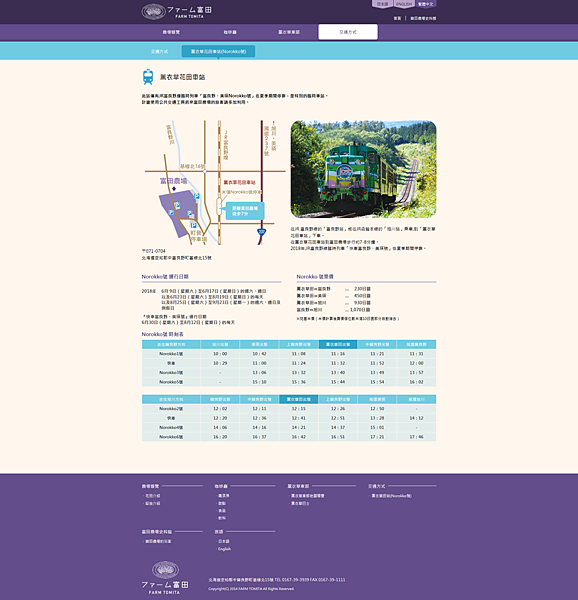Click the Norokko 號票價 heading
Viewport: 578px width, 600px height.
[x=315, y=276]
